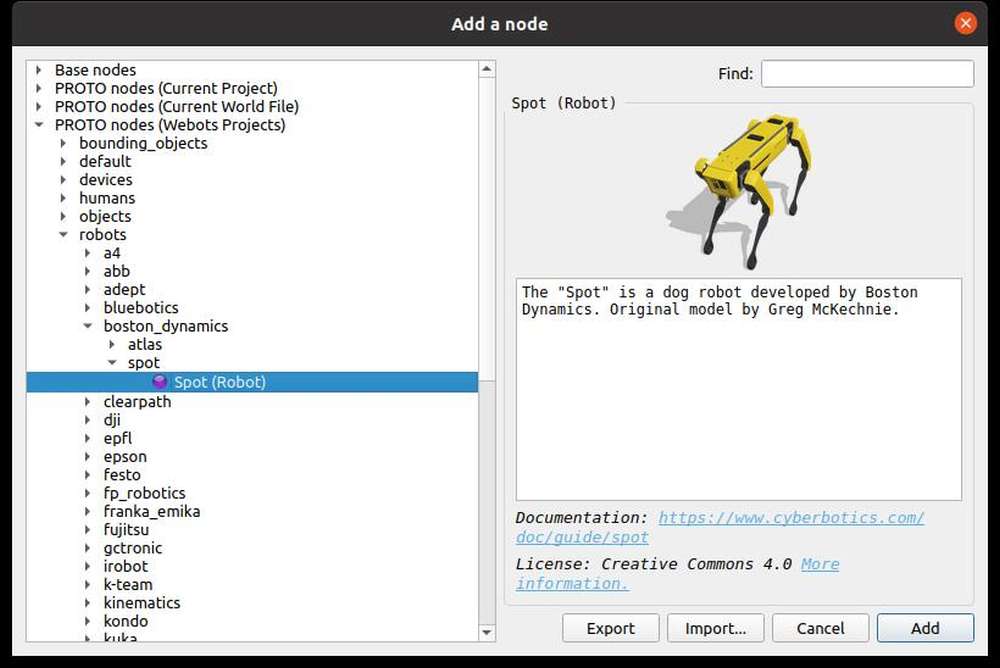
Task: Expand the objects folder arrow
Action: (63, 216)
